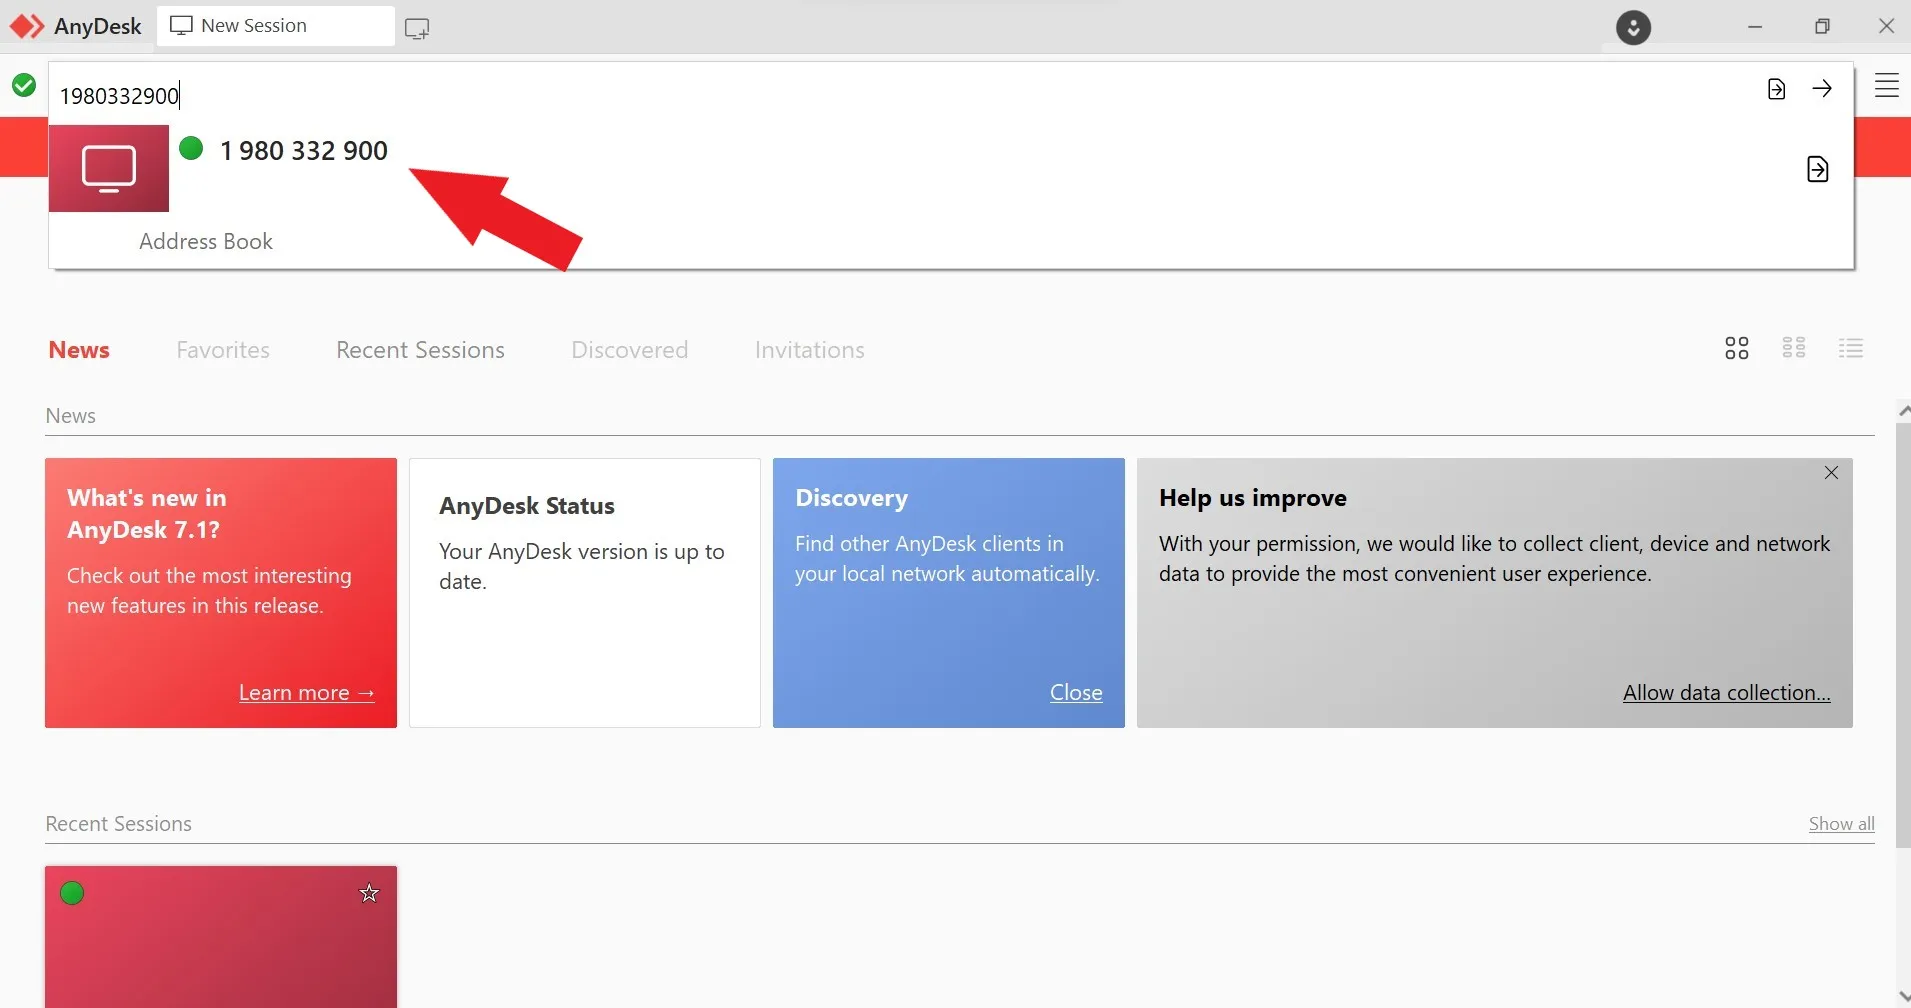1911x1008 pixels.
Task: Click the Allow data collection link
Action: coord(1726,692)
